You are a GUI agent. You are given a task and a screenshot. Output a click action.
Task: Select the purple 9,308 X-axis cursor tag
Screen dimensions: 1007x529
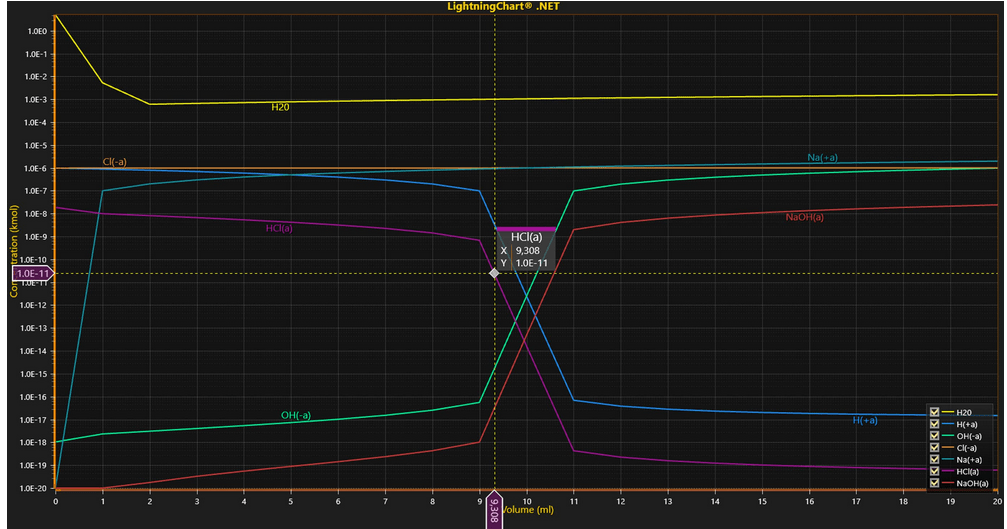click(494, 511)
